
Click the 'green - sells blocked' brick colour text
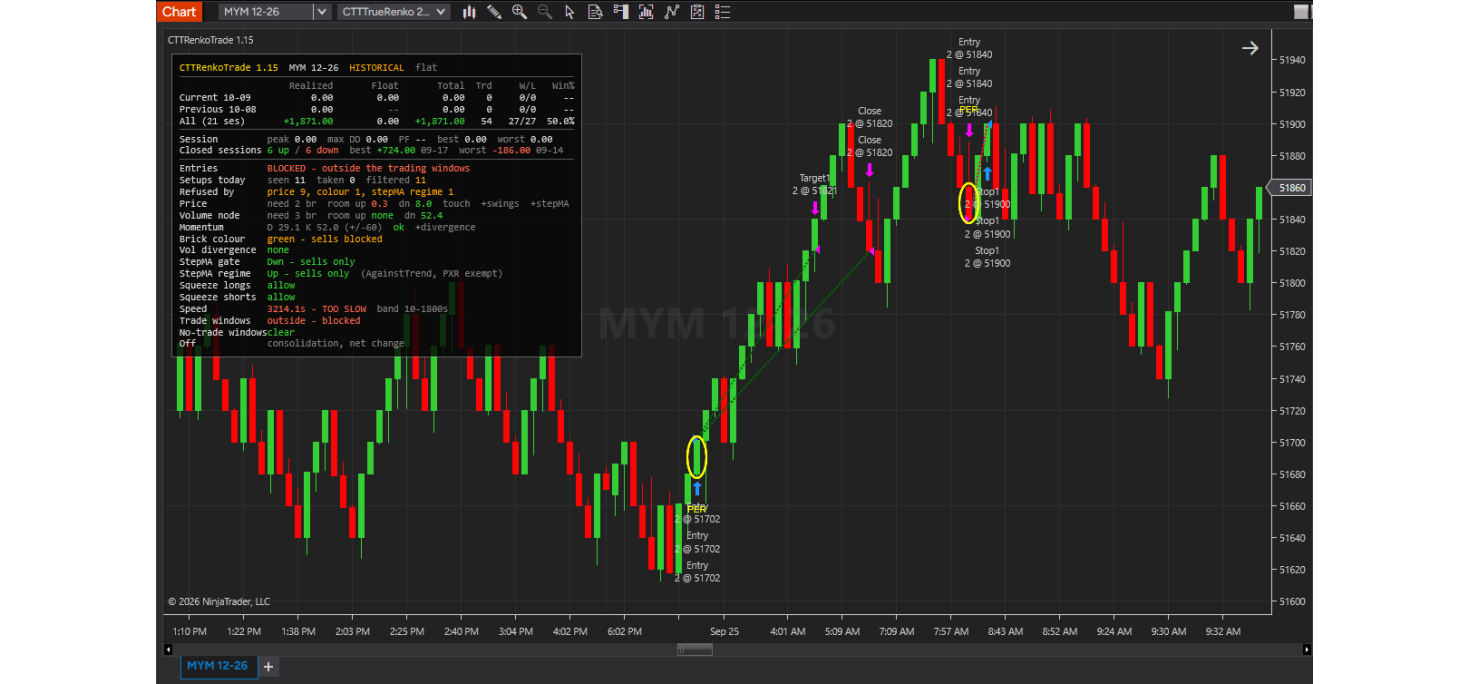325,239
